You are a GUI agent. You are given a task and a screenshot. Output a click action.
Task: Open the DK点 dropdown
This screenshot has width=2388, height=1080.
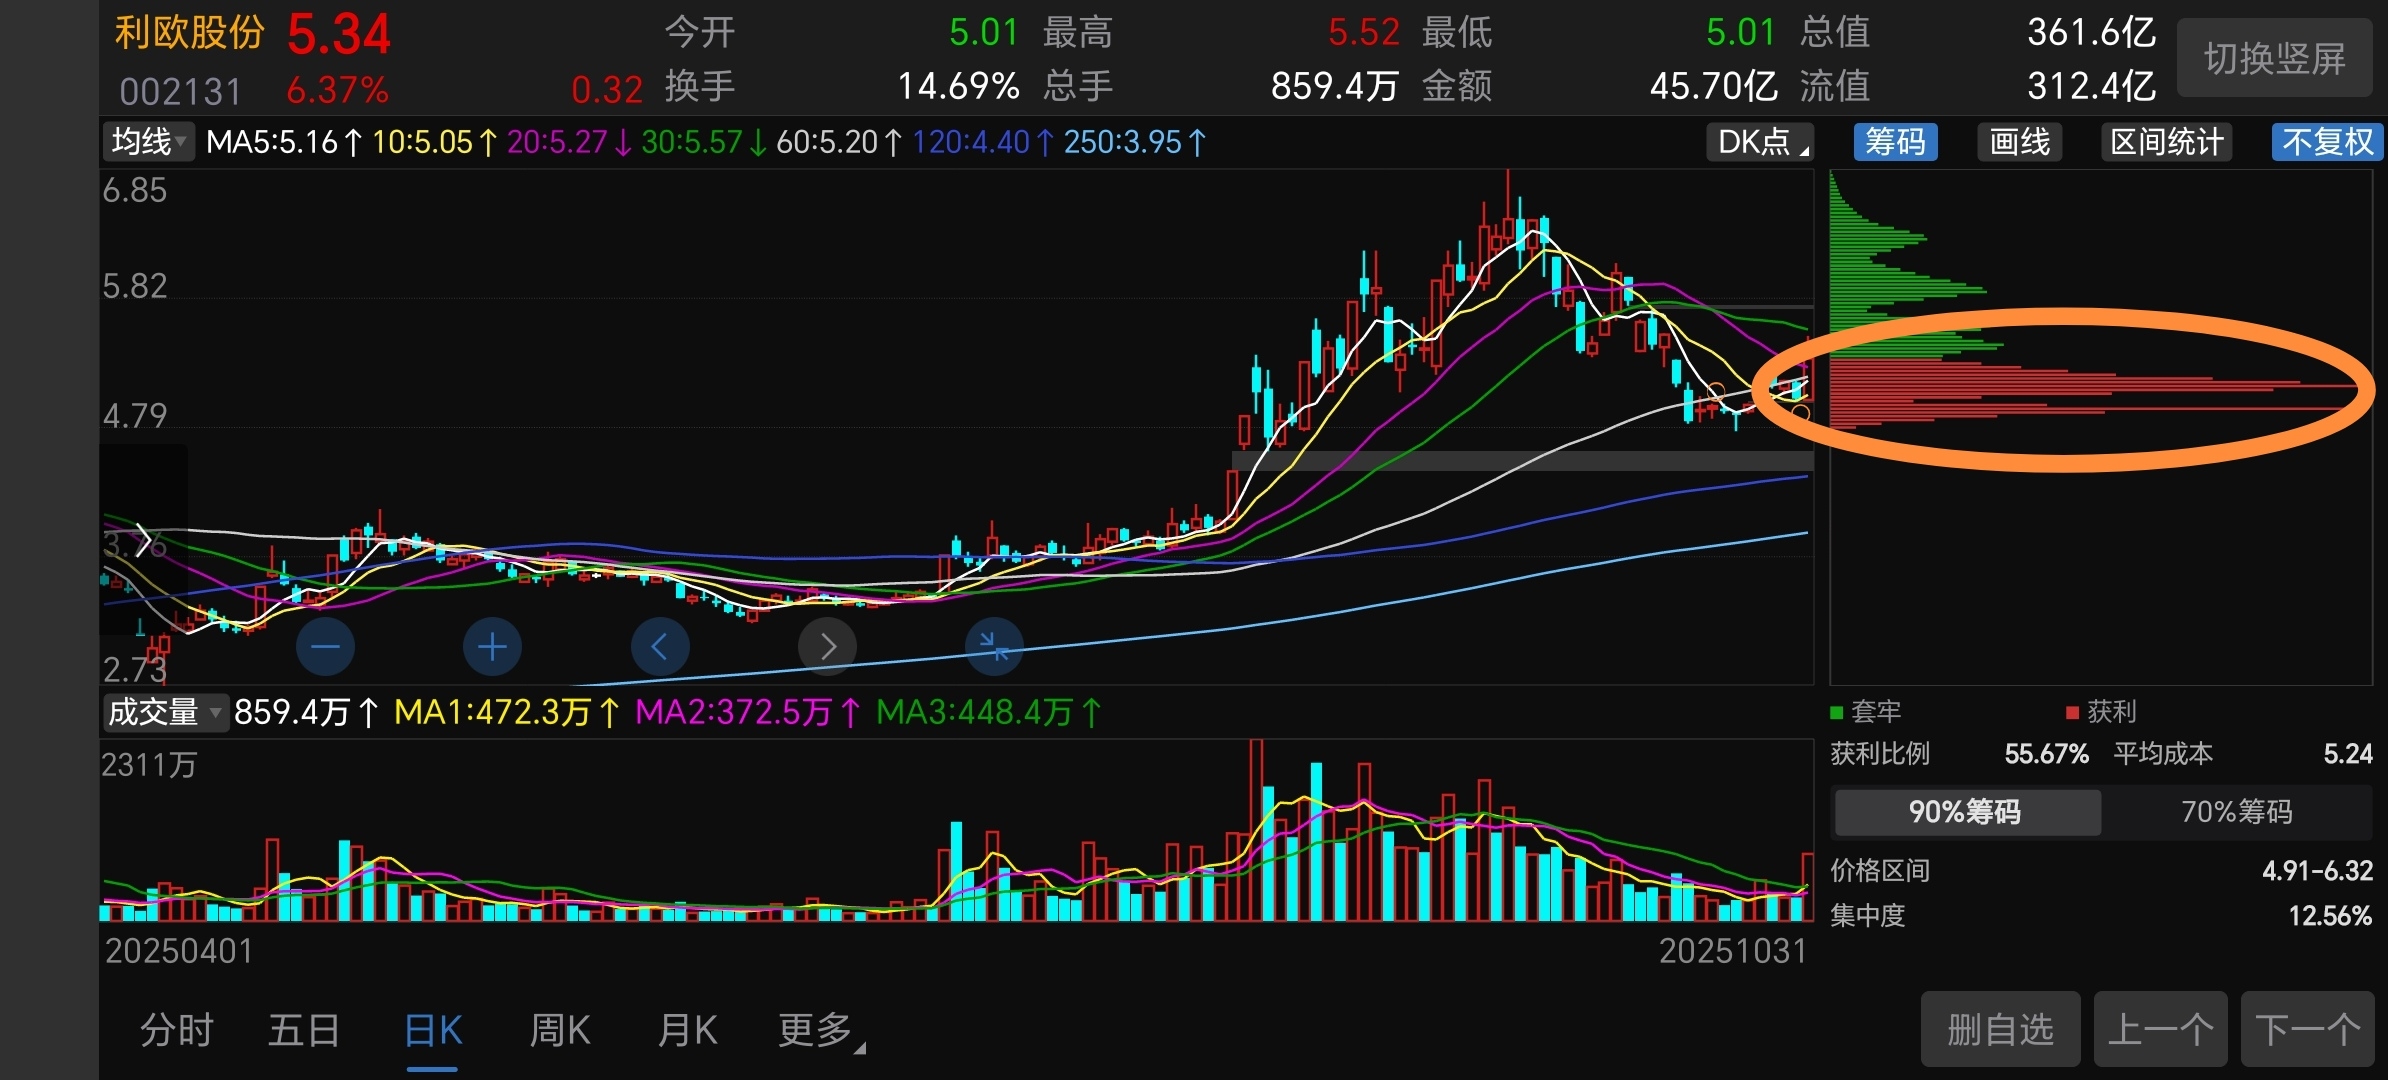[x=1761, y=142]
